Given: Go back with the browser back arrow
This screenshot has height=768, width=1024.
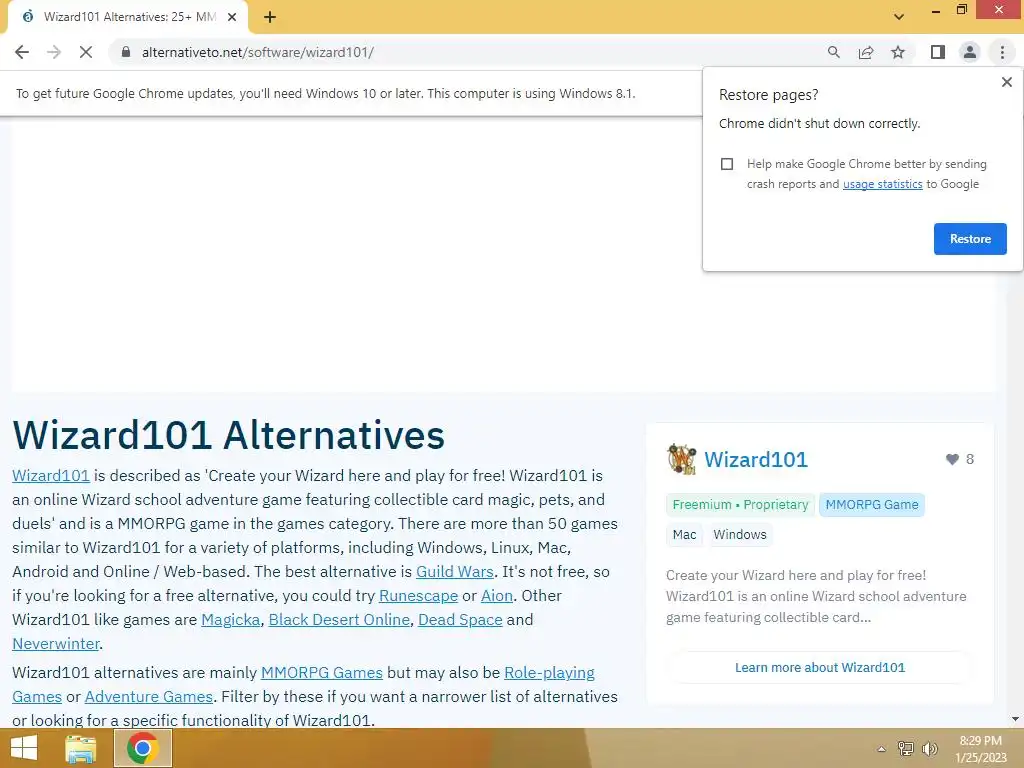Looking at the screenshot, I should click(22, 52).
